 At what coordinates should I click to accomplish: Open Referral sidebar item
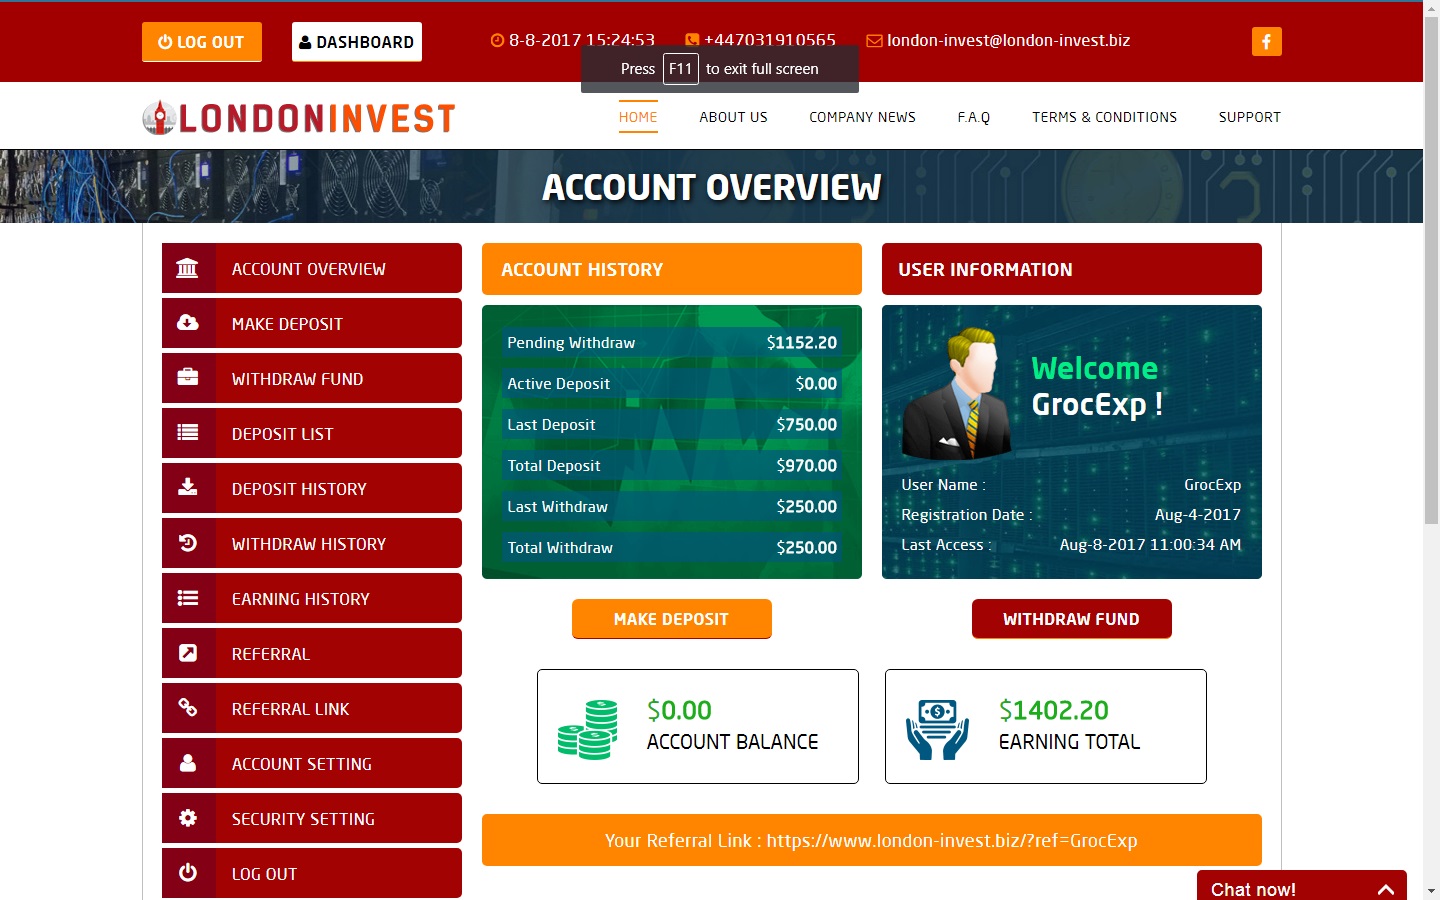[x=312, y=653]
